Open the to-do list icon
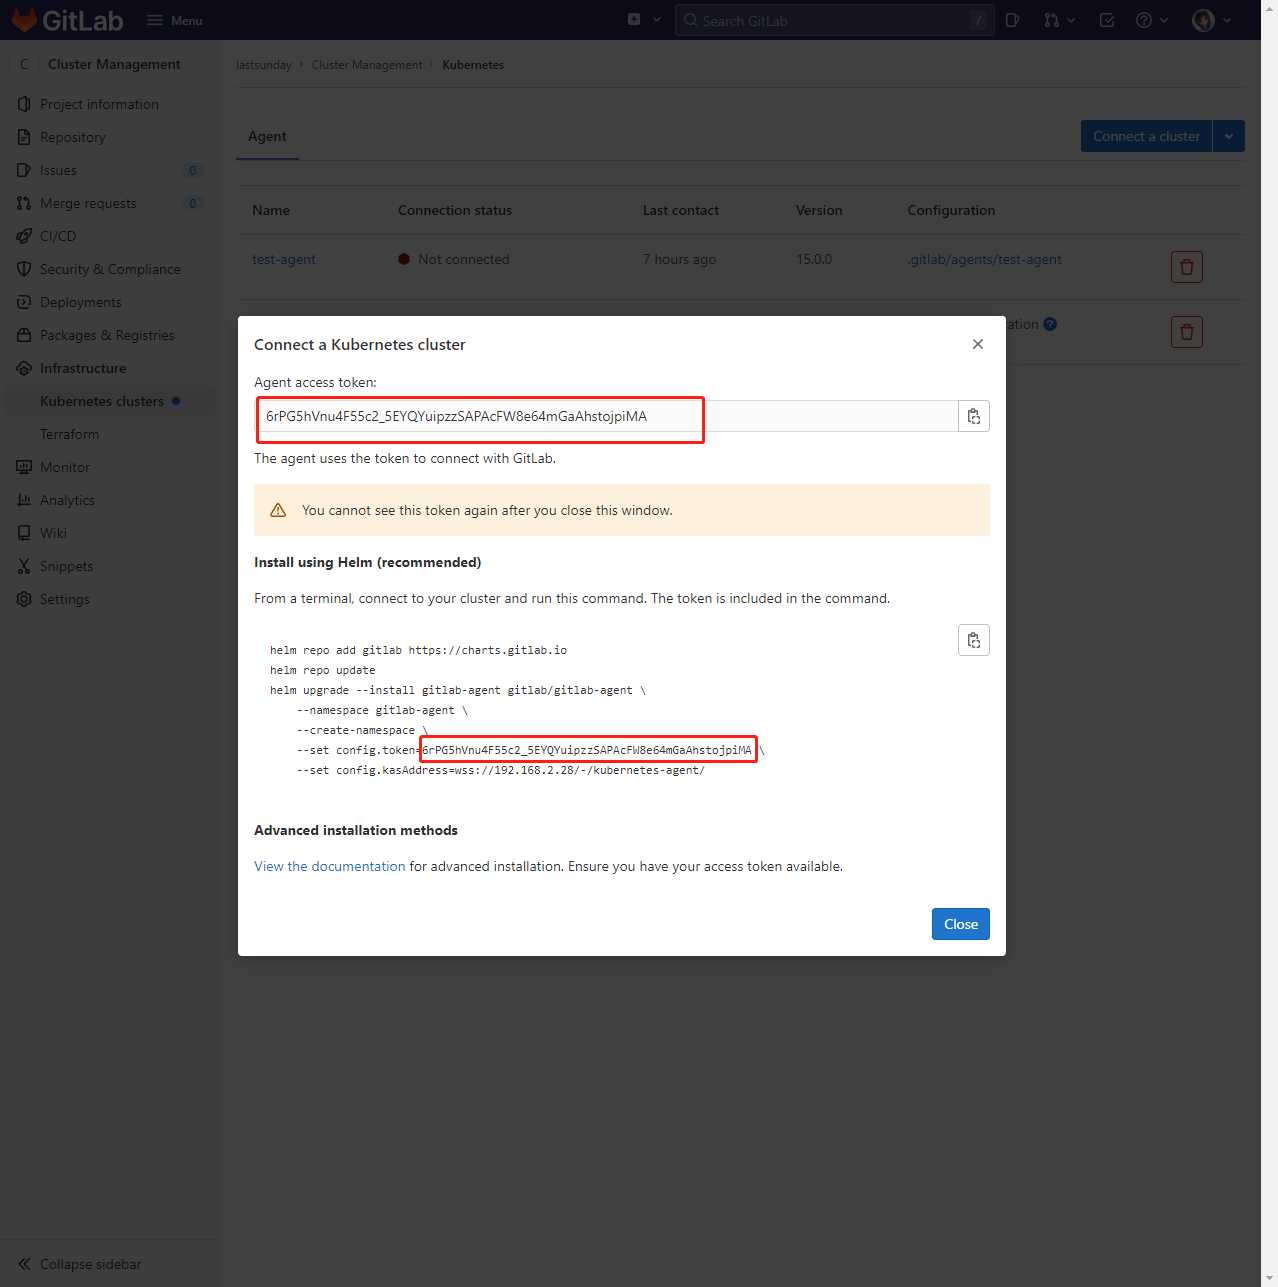 [x=1107, y=20]
